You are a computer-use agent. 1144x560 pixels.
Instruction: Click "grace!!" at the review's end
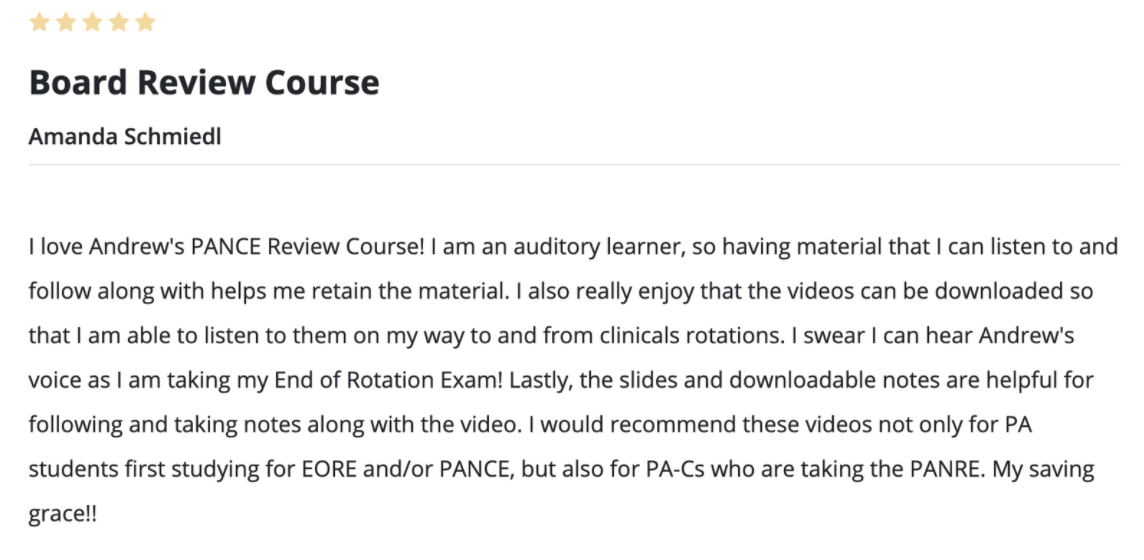(x=63, y=515)
